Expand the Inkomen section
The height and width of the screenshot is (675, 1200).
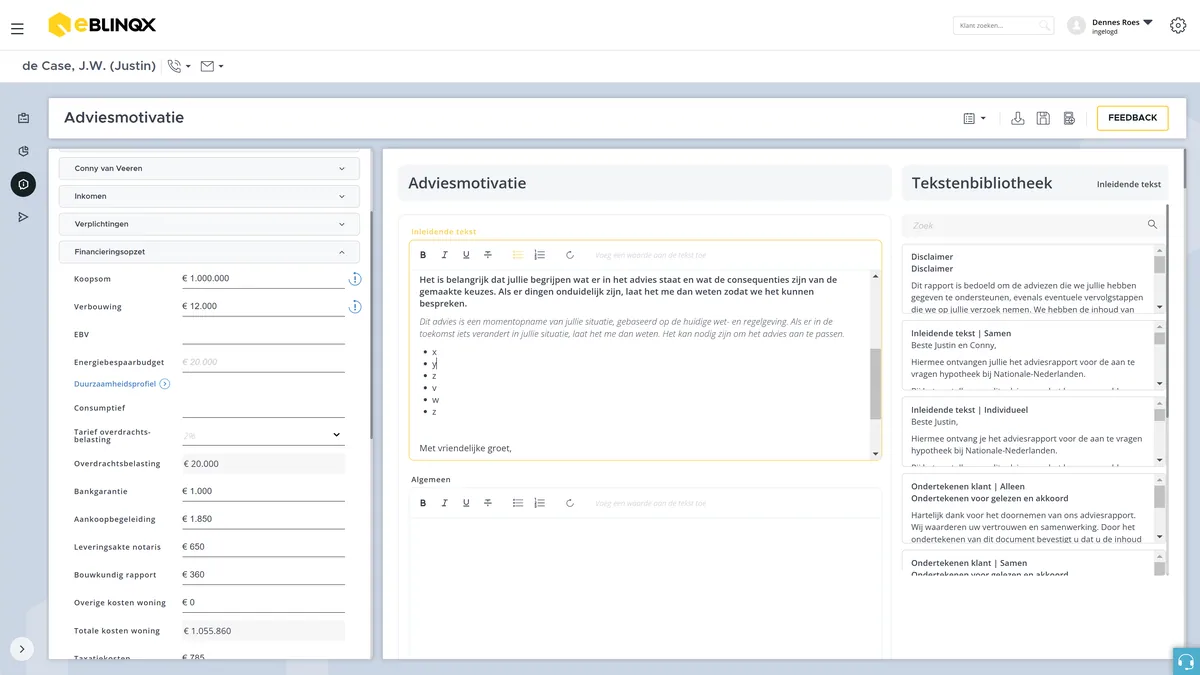pyautogui.click(x=209, y=196)
